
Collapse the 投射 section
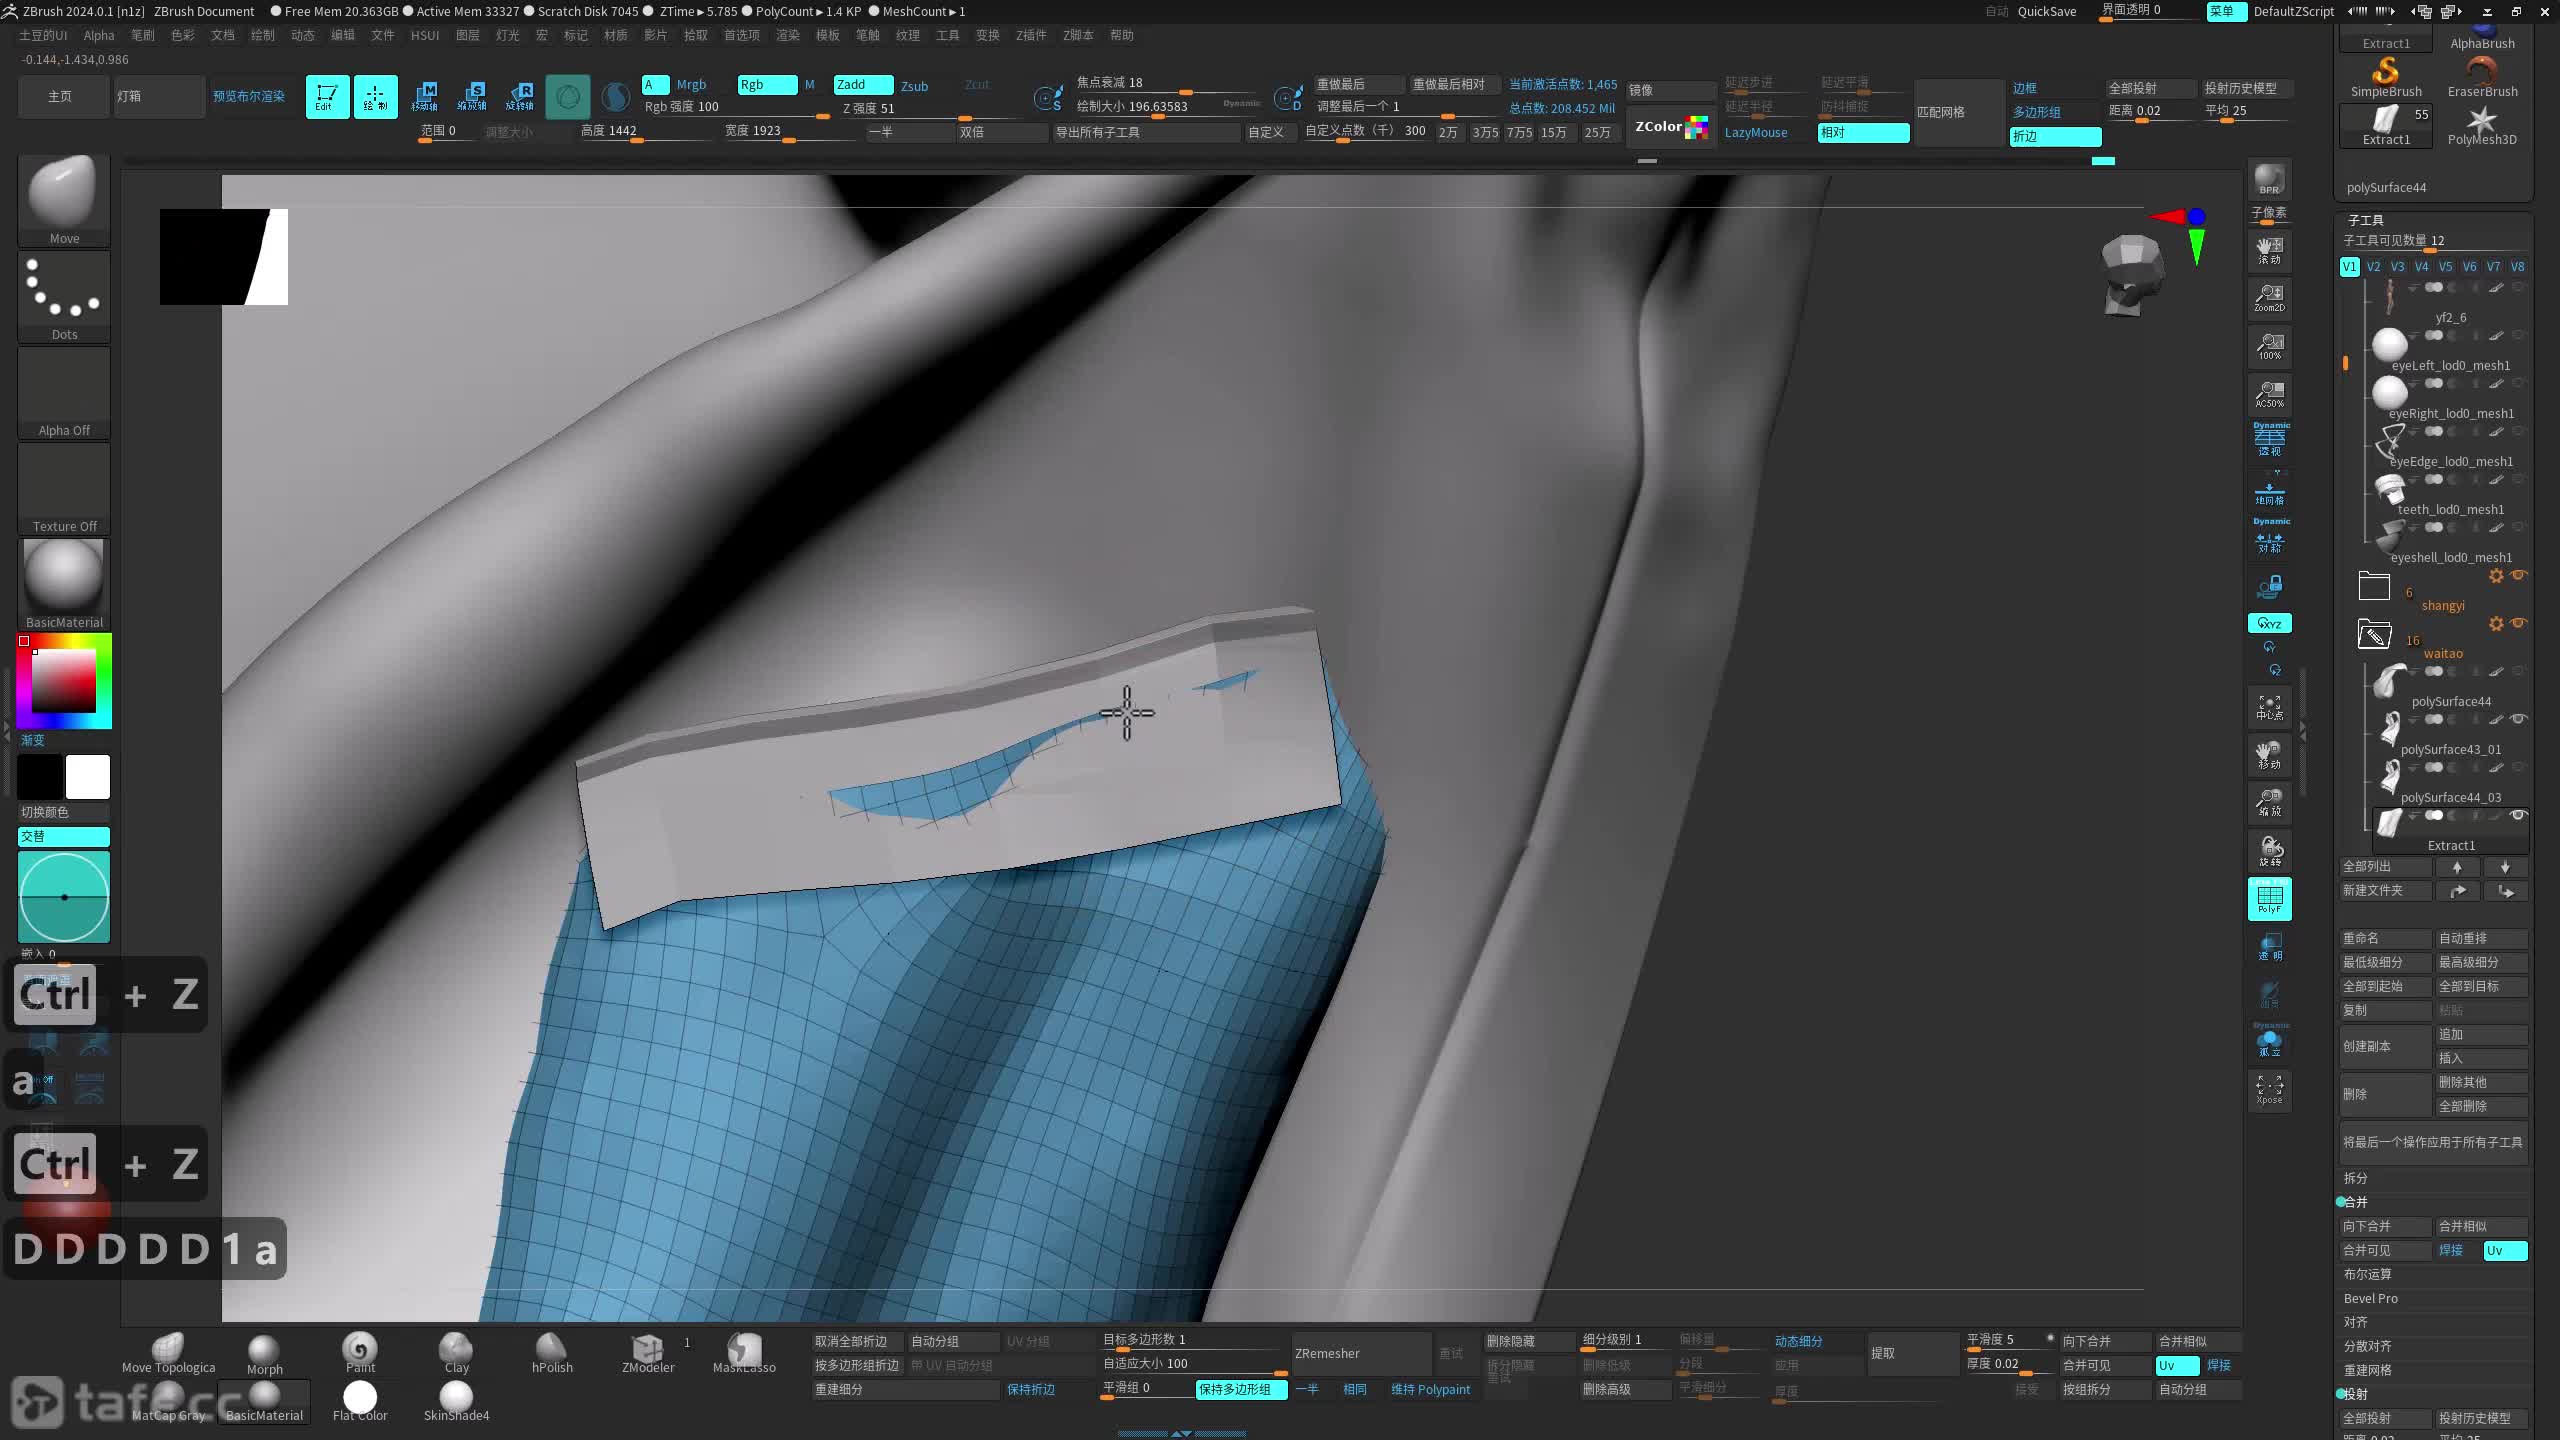click(x=2355, y=1394)
